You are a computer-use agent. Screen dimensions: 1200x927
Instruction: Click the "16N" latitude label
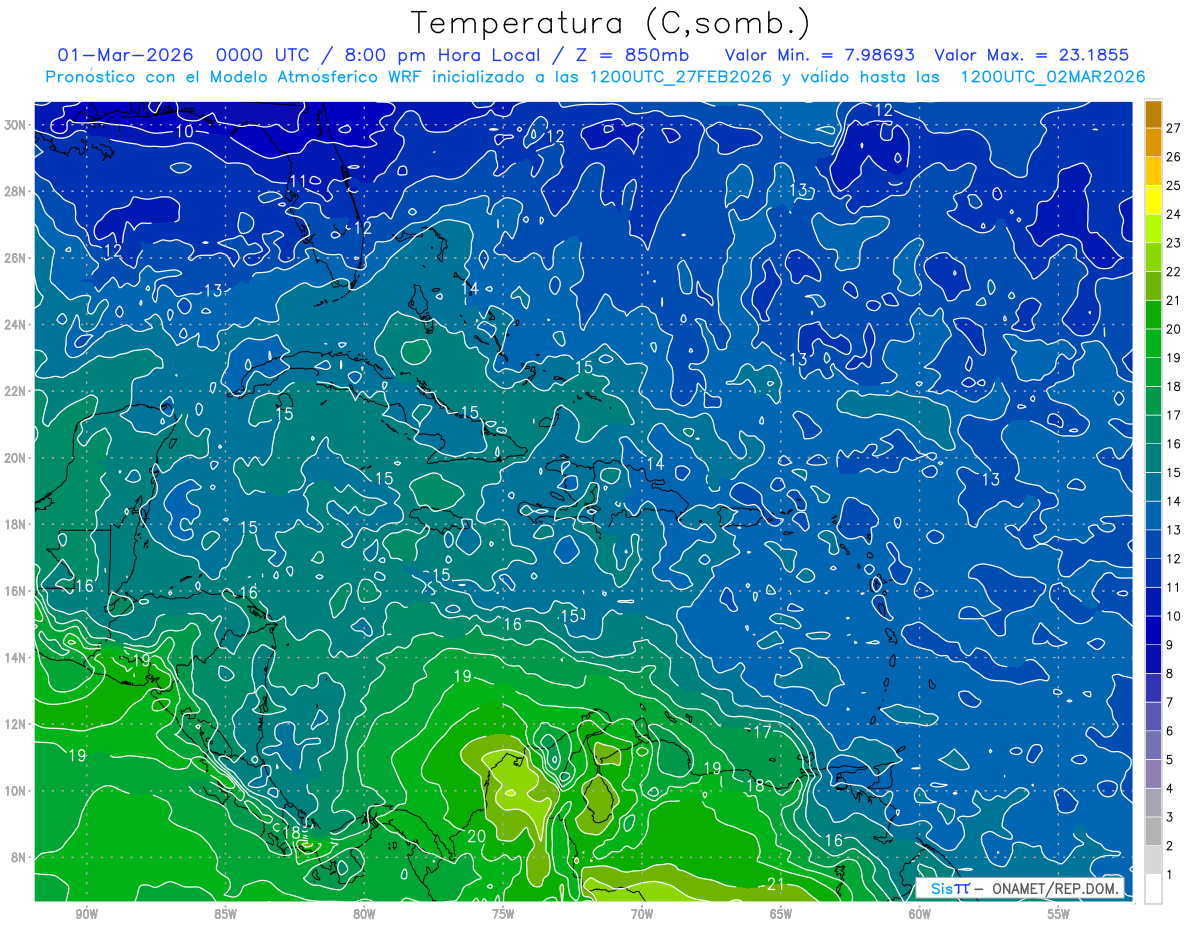(x=16, y=591)
